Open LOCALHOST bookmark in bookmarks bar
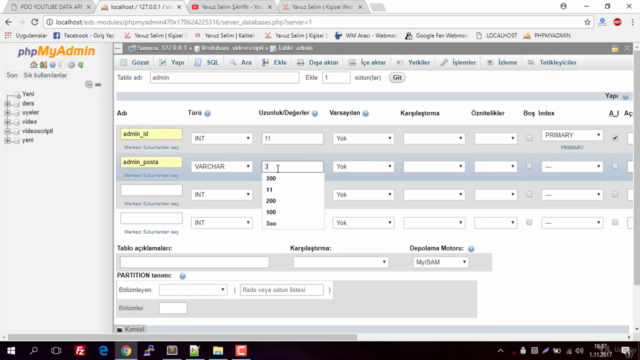This screenshot has width=640, height=360. coord(497,36)
